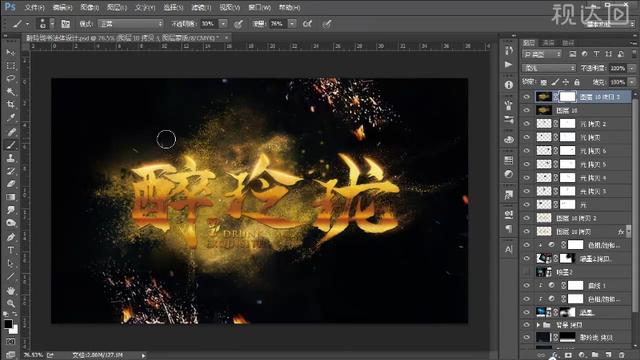Open the layer blending mode dropdown
The height and width of the screenshot is (360, 640).
549,68
